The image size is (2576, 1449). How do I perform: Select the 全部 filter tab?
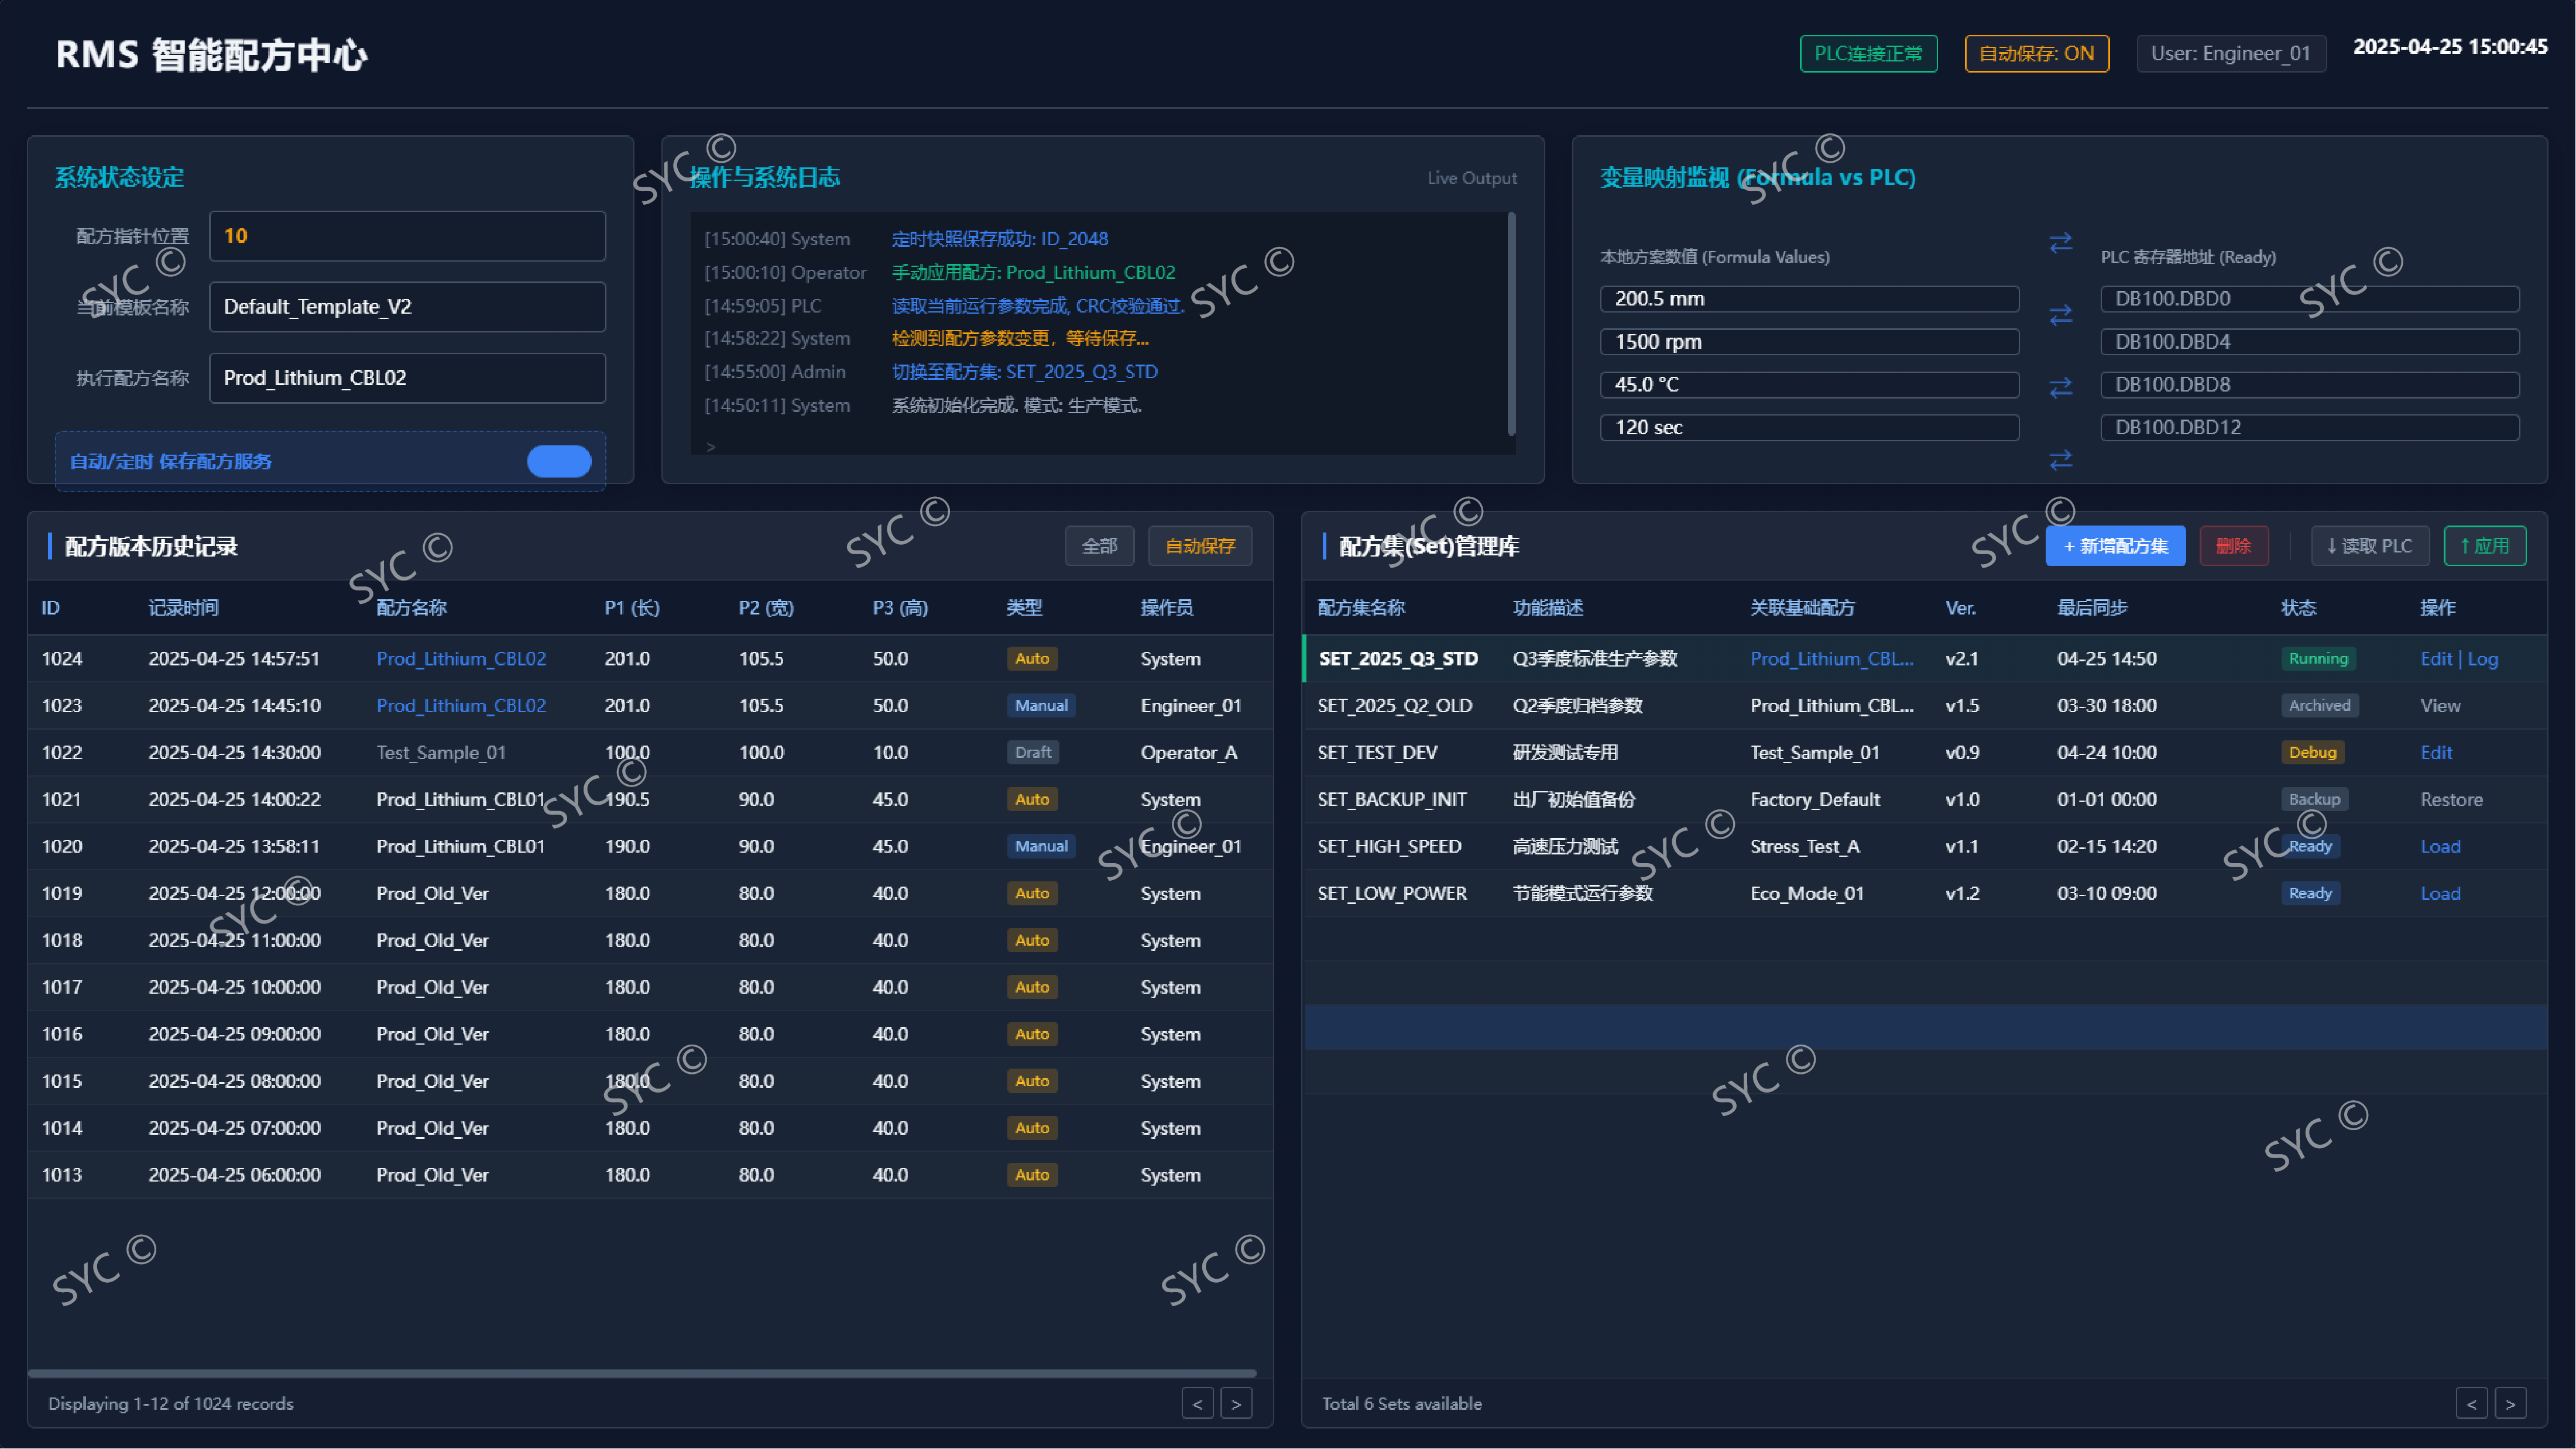[1099, 546]
